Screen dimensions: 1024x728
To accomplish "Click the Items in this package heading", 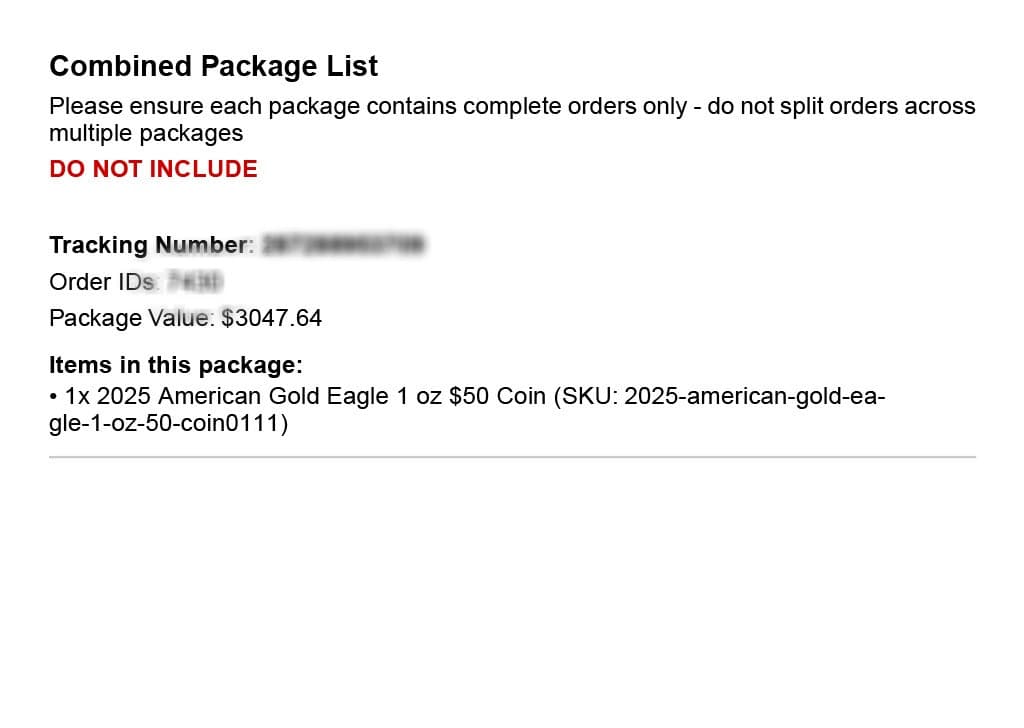I will pos(176,365).
